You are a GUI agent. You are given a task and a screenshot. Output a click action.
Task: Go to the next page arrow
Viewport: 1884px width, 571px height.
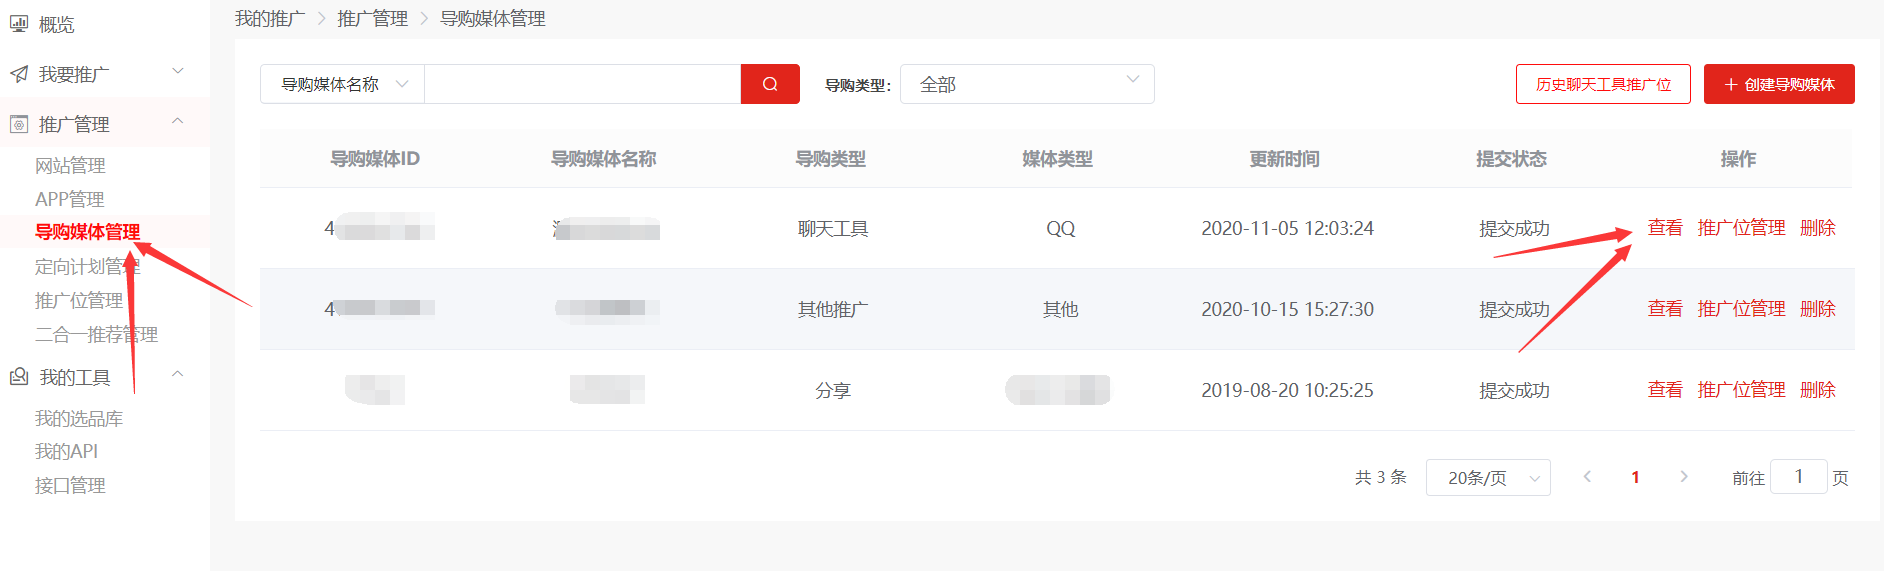pyautogui.click(x=1684, y=477)
